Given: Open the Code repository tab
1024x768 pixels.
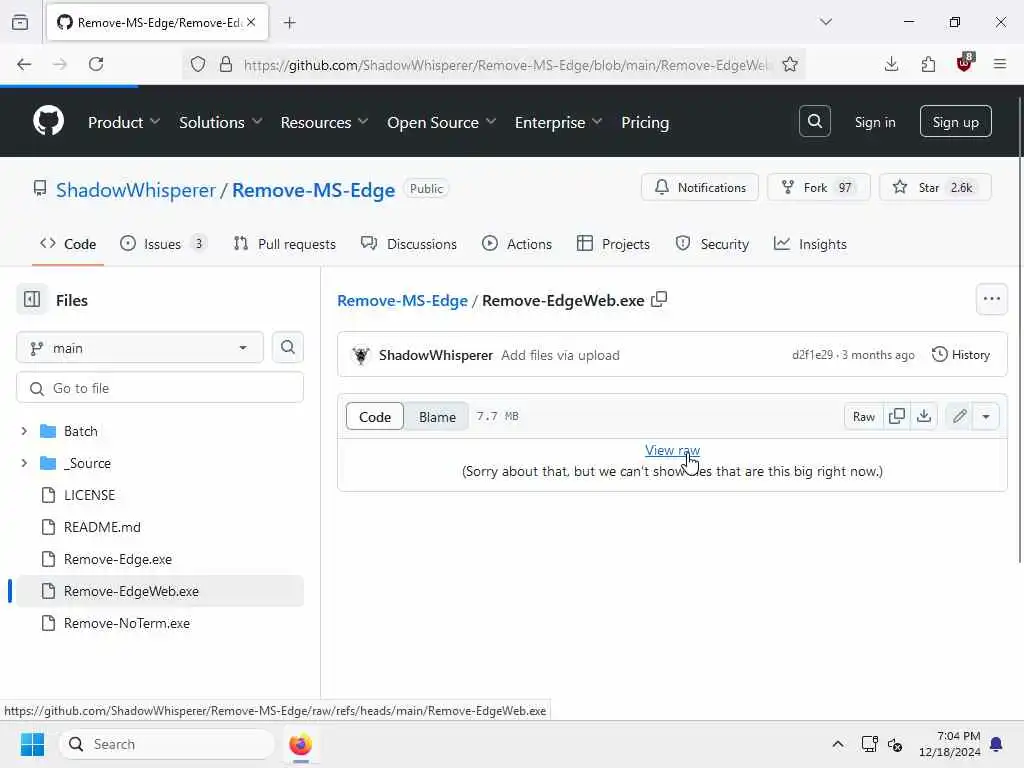Looking at the screenshot, I should (68, 244).
